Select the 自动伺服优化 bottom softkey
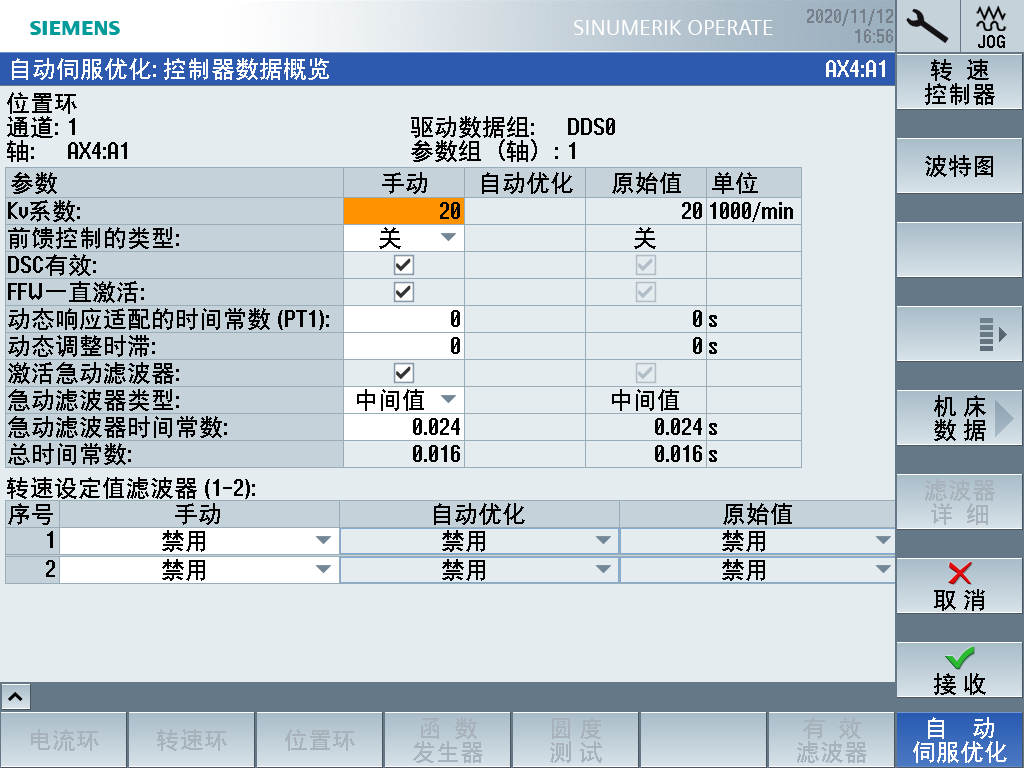Screen dimensions: 1024x768 pos(959,740)
